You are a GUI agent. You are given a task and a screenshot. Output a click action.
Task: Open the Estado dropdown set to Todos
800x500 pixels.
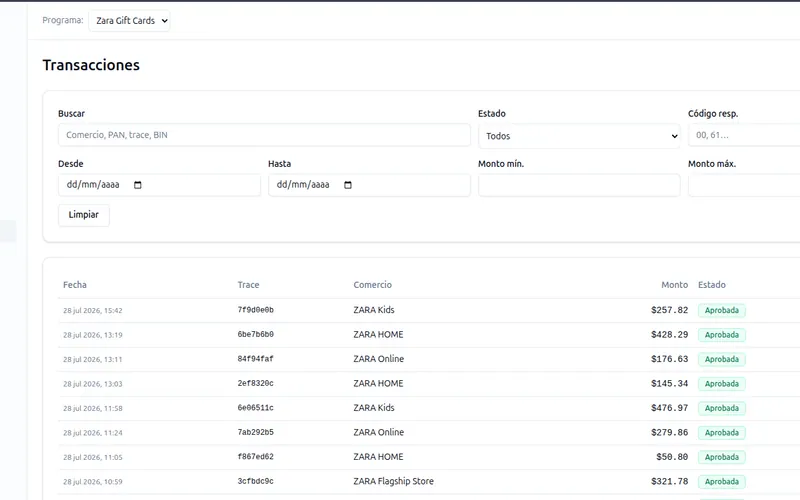coord(579,136)
